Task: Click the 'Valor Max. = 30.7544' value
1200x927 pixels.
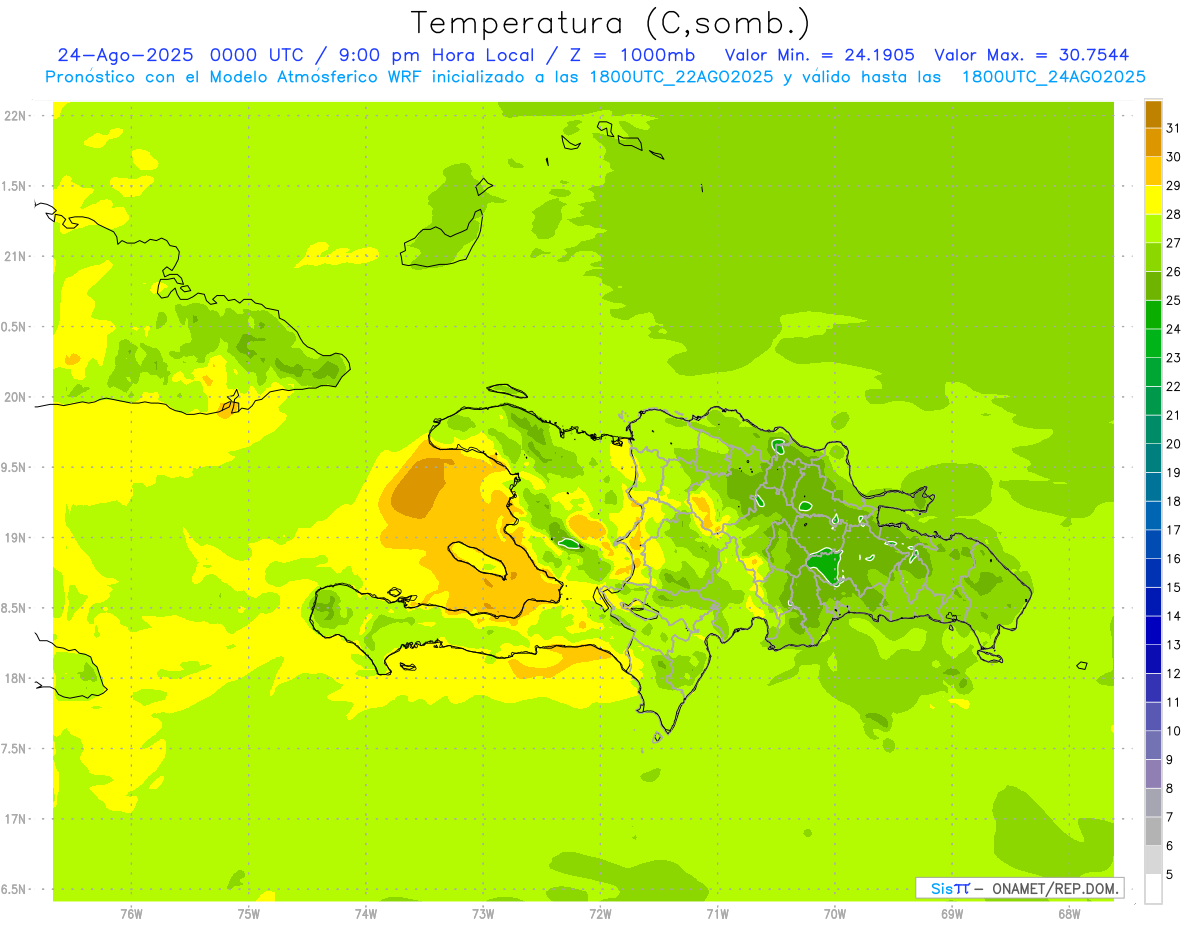Action: [1032, 55]
